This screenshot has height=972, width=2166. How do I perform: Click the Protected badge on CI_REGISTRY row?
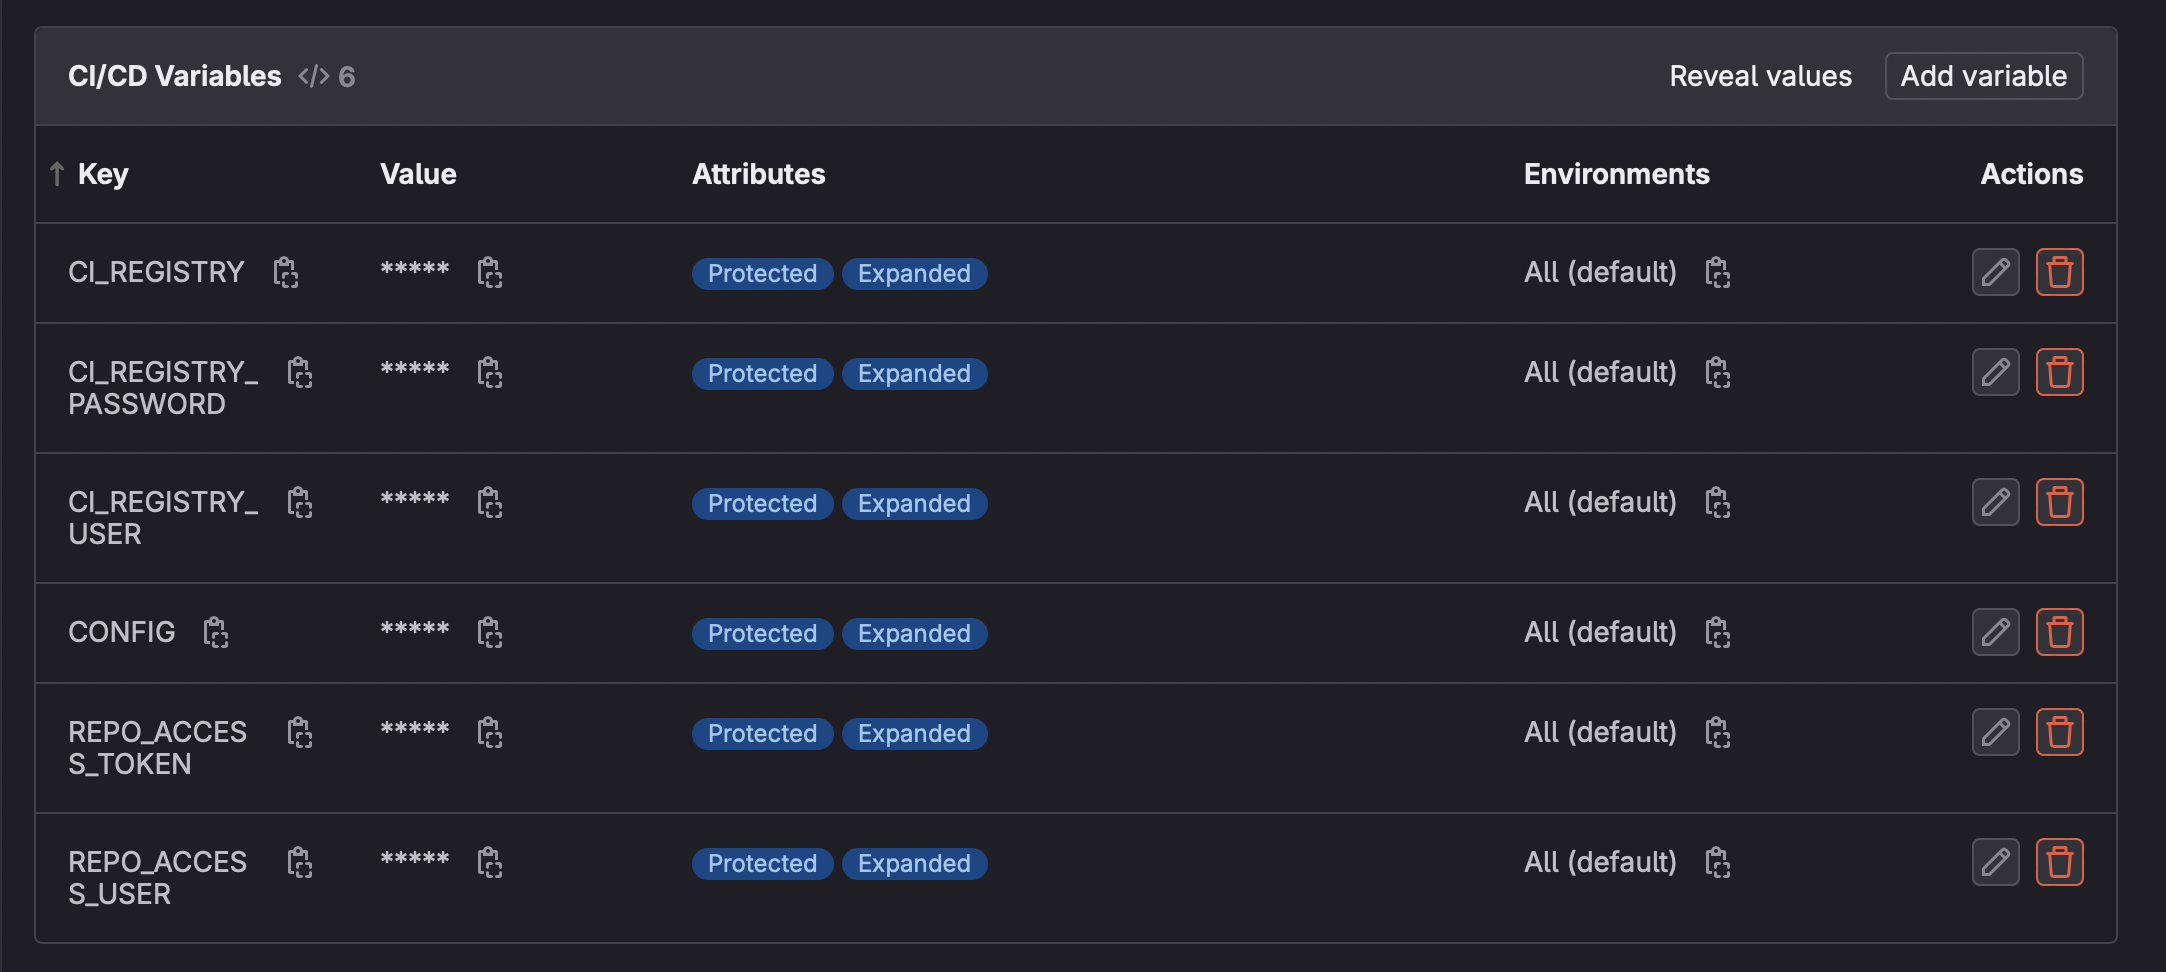click(x=762, y=273)
